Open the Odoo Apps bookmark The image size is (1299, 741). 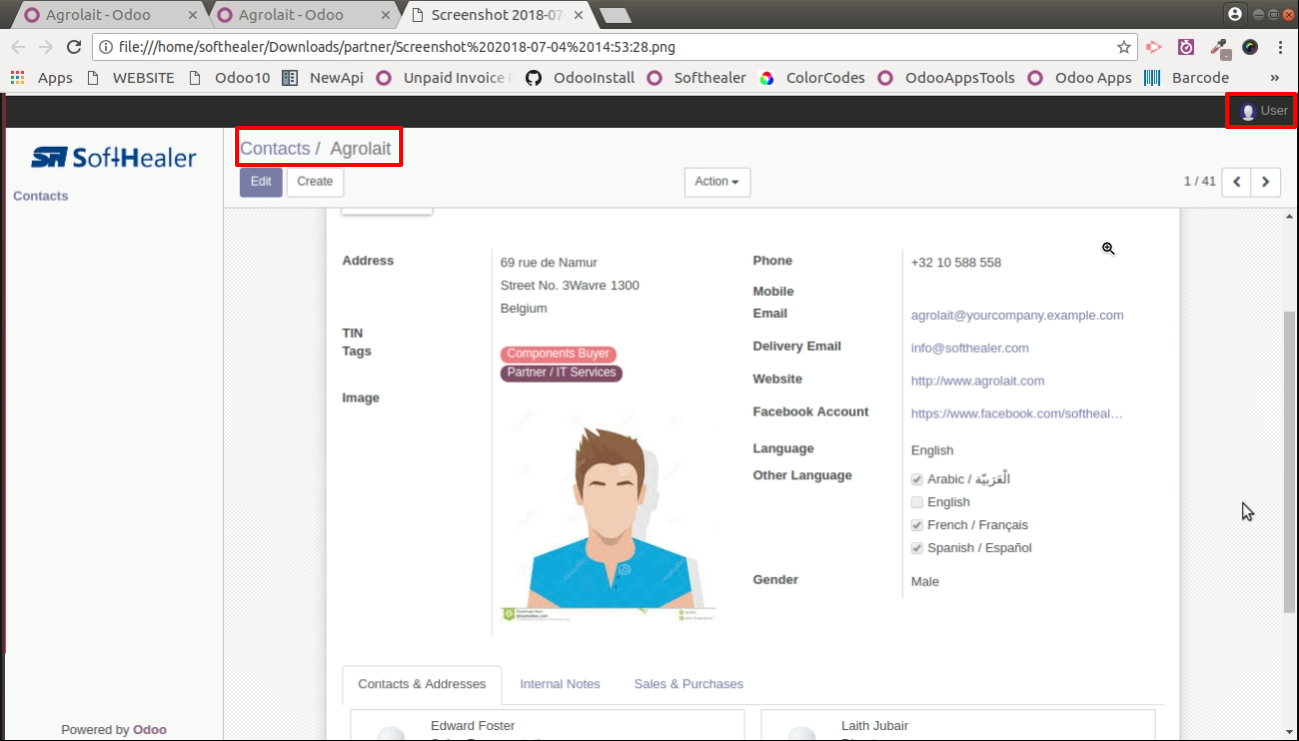[1081, 77]
